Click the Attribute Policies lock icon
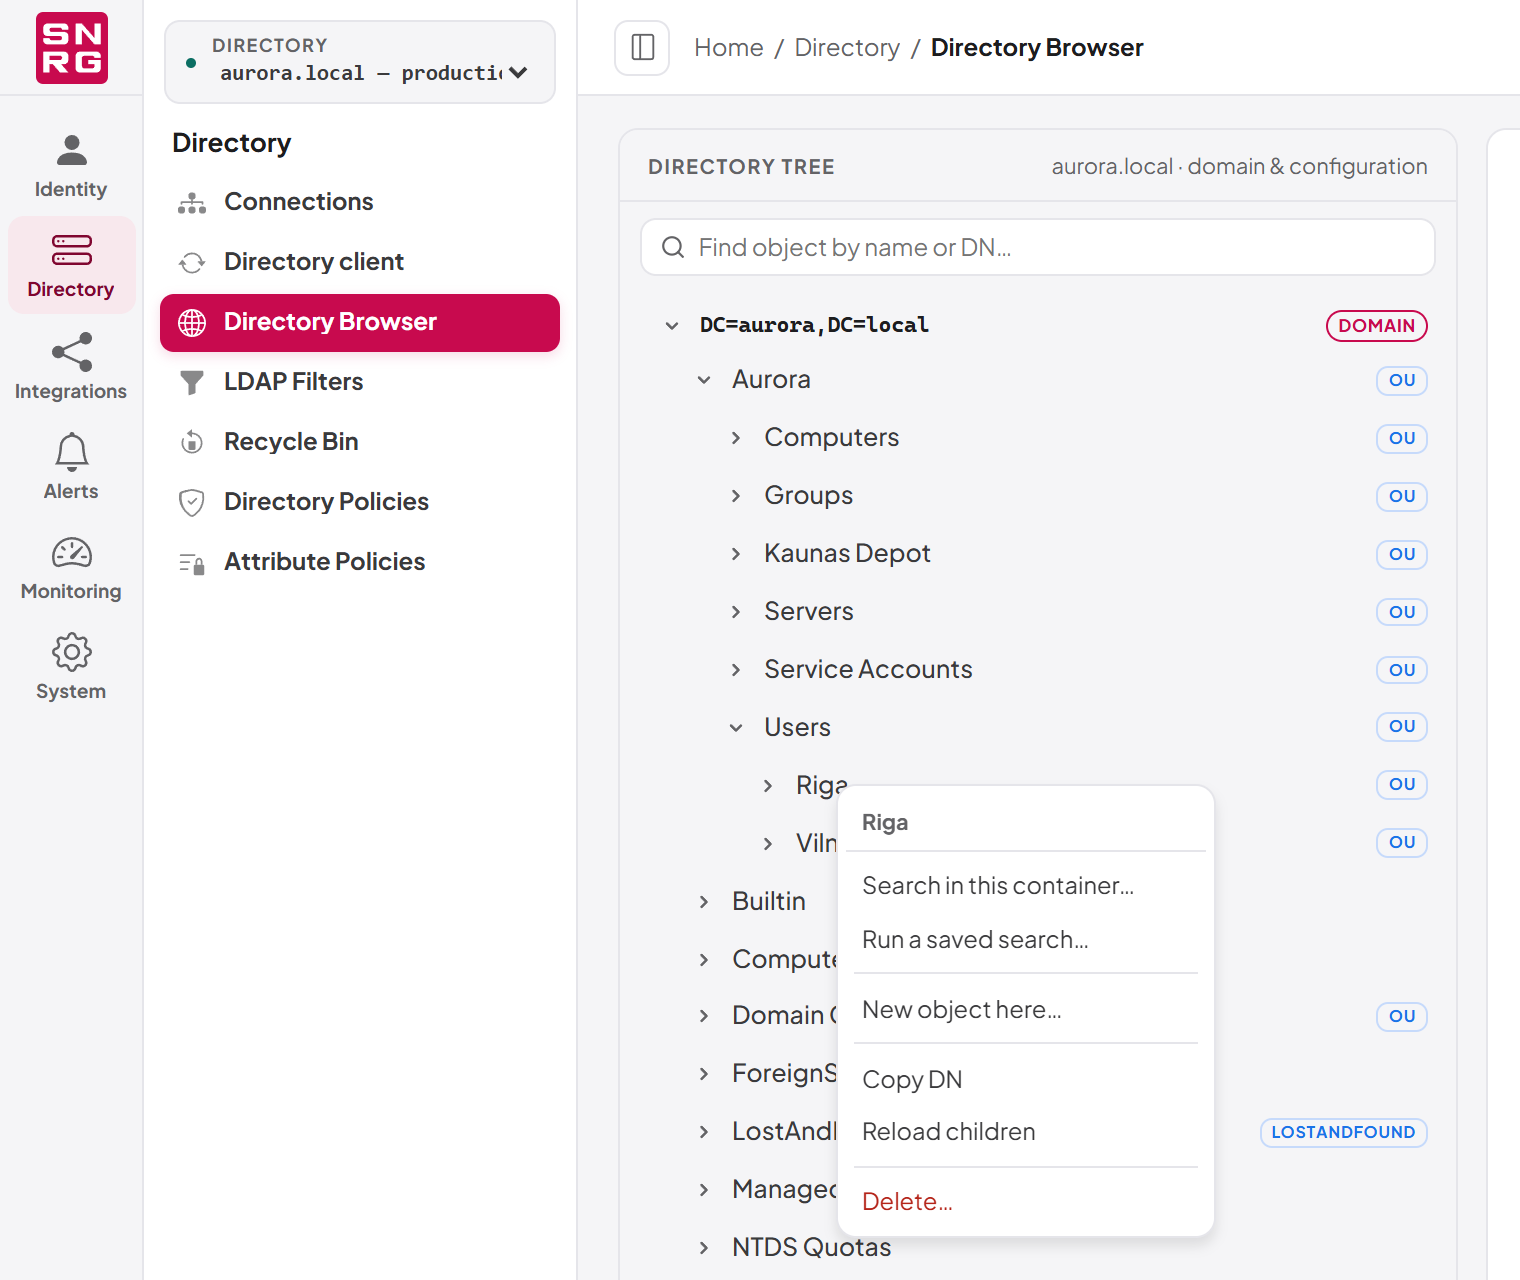This screenshot has height=1280, width=1520. [x=192, y=563]
